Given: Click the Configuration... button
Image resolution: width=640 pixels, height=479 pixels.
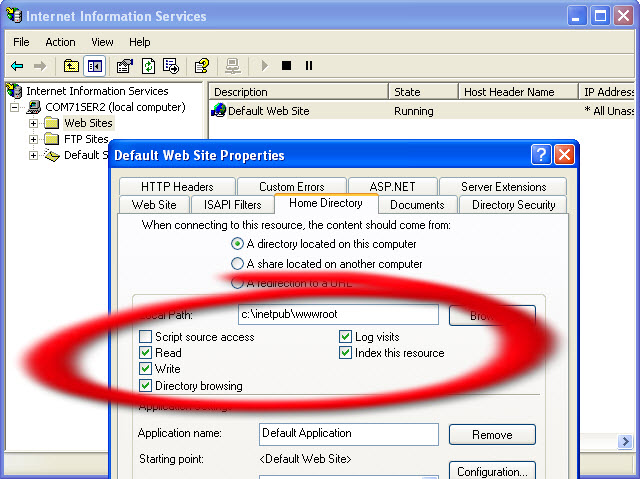Looking at the screenshot, I should click(492, 471).
